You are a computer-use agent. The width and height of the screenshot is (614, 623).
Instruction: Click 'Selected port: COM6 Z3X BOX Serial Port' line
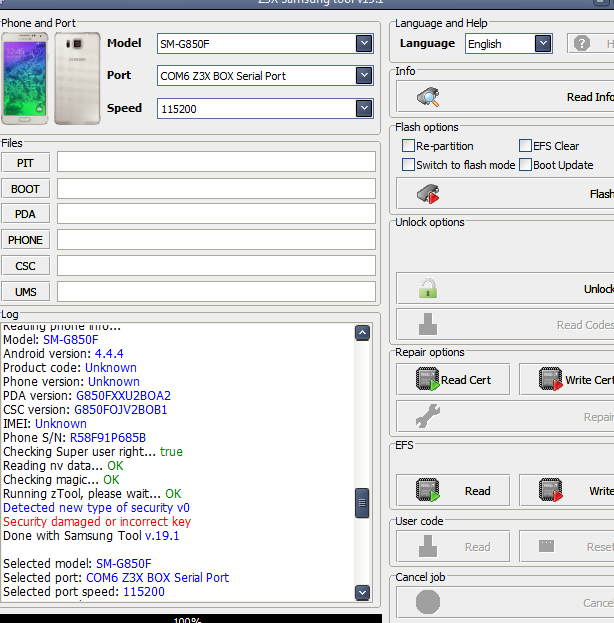[x=116, y=577]
